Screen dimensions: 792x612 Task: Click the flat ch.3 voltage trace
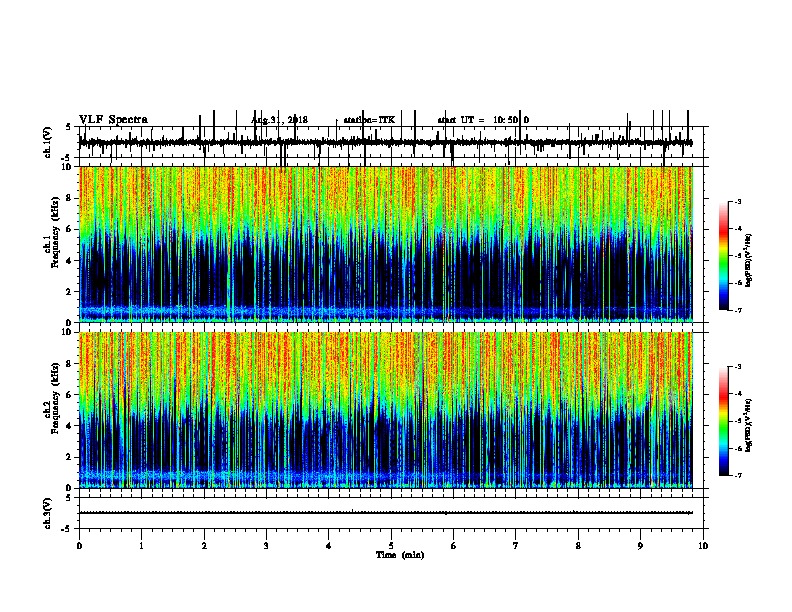point(386,513)
